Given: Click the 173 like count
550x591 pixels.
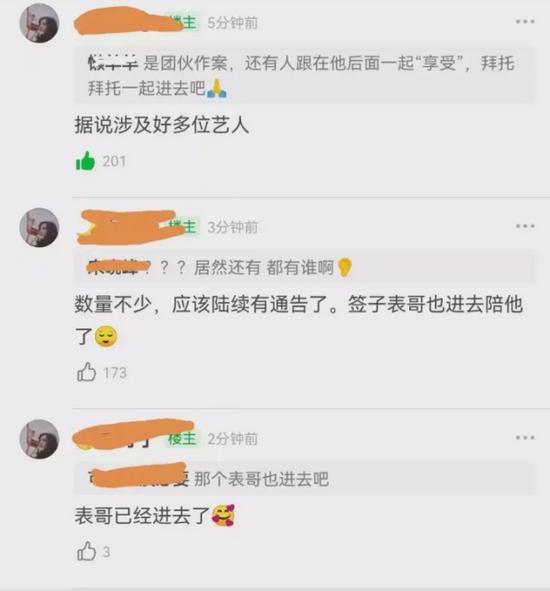Looking at the screenshot, I should [115, 373].
